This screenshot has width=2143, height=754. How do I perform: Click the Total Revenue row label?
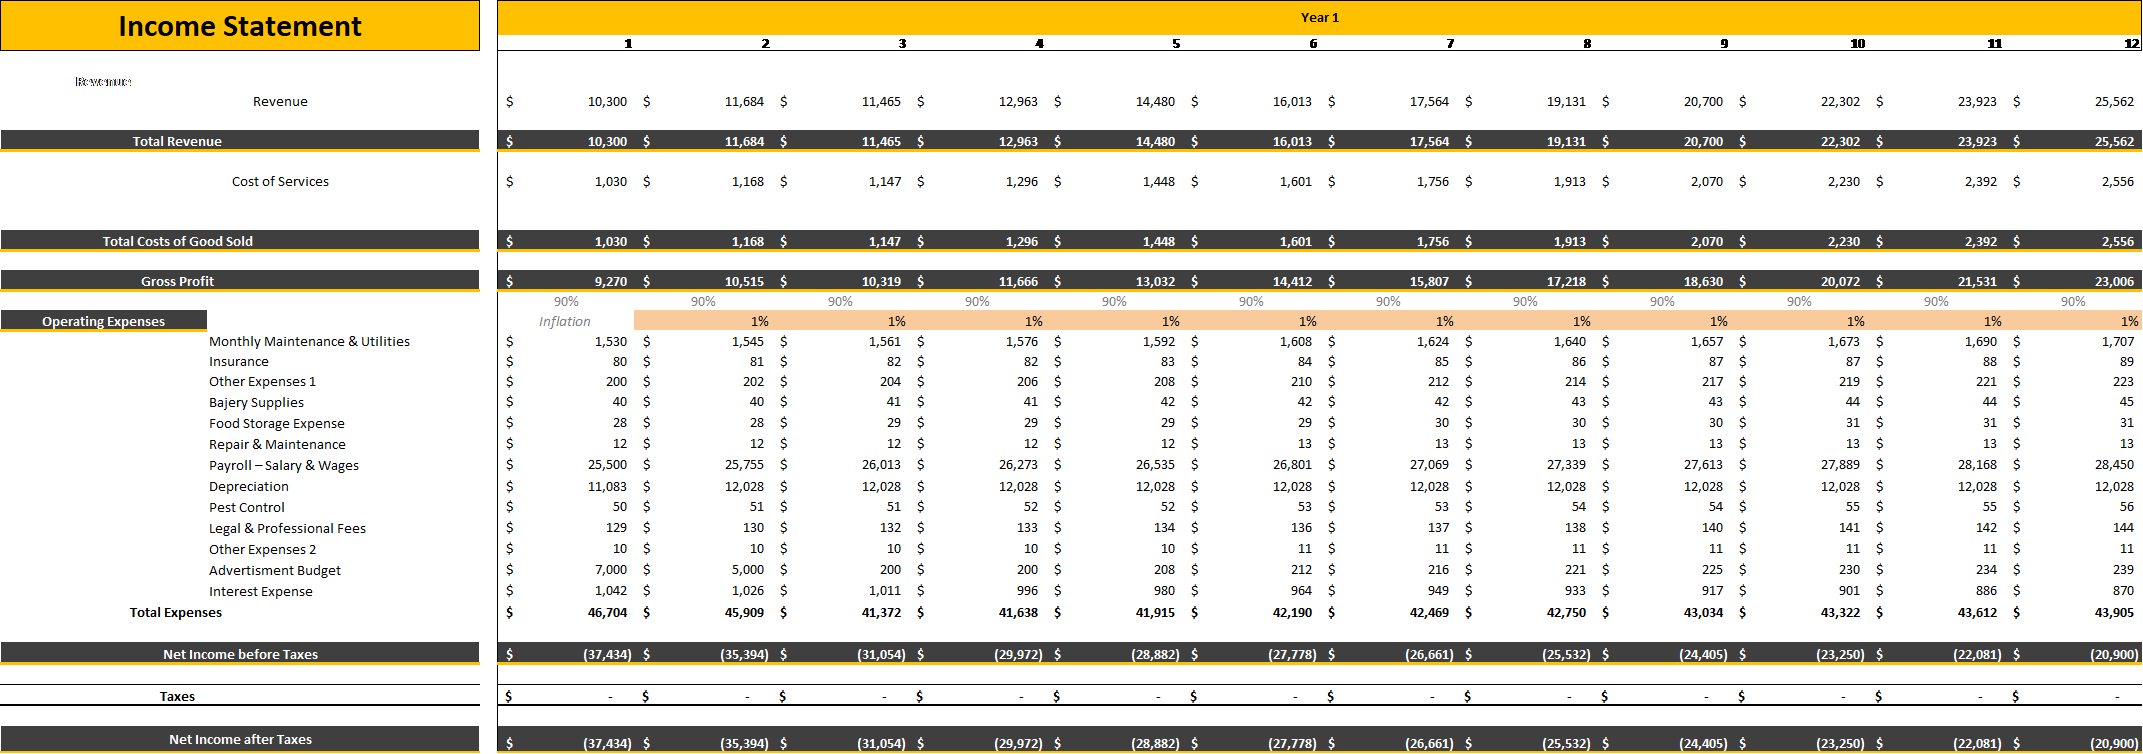click(177, 141)
